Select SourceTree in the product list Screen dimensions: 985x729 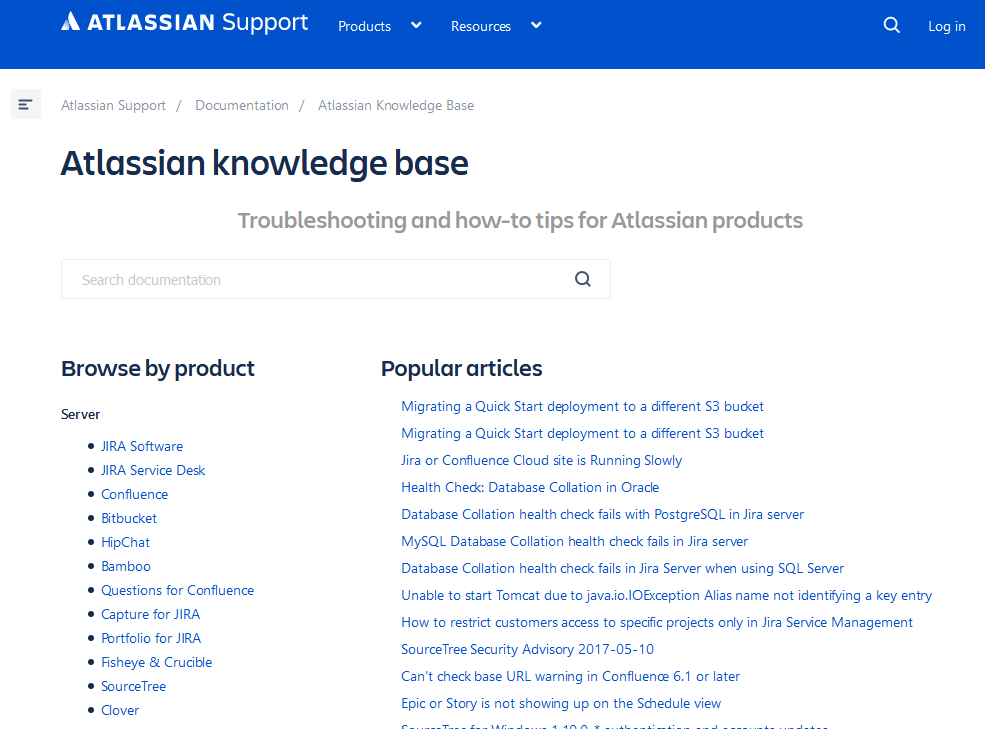pos(133,686)
